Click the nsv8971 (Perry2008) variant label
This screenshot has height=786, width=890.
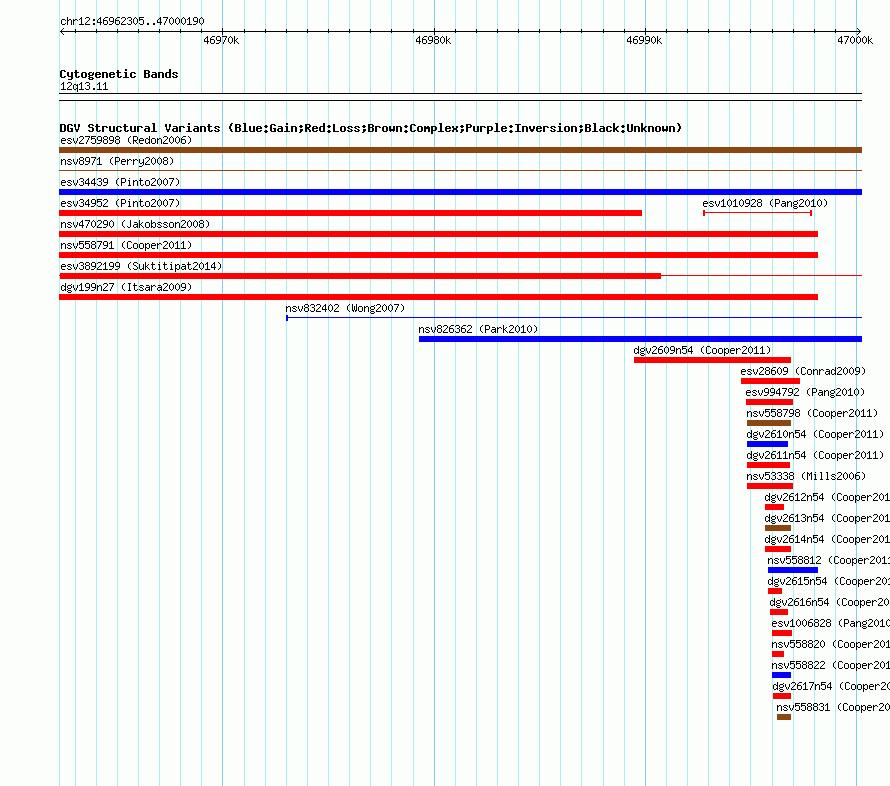(117, 161)
